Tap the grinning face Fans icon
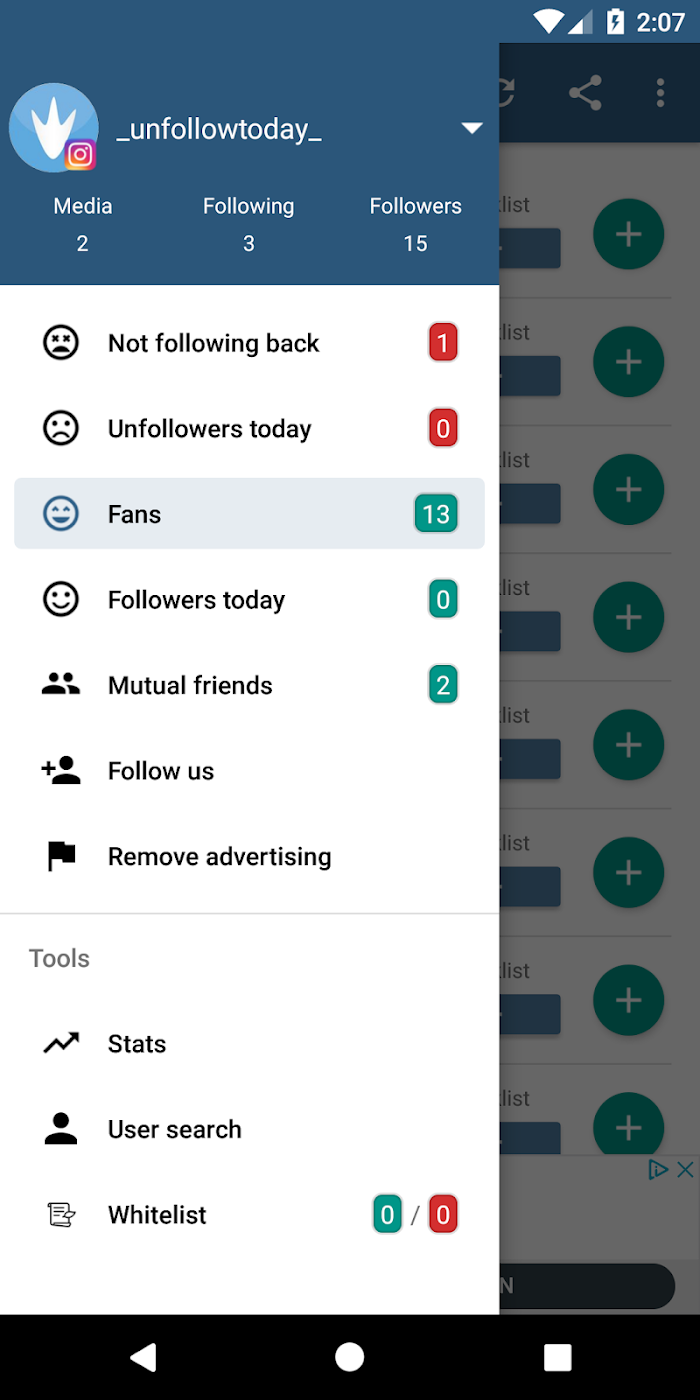 point(61,514)
